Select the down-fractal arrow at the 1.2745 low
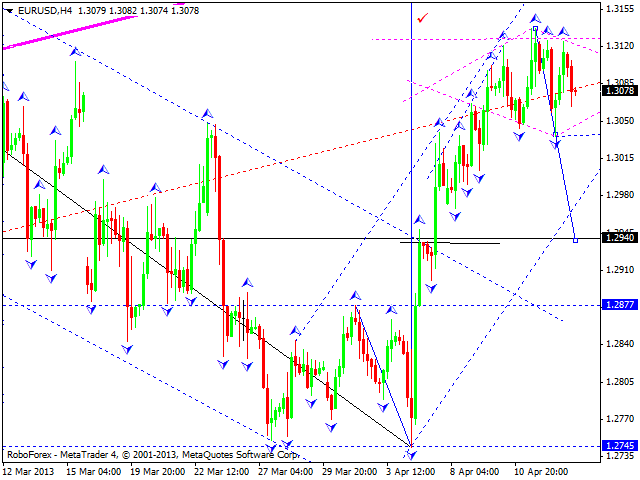The width and height of the screenshot is (640, 480). click(411, 454)
